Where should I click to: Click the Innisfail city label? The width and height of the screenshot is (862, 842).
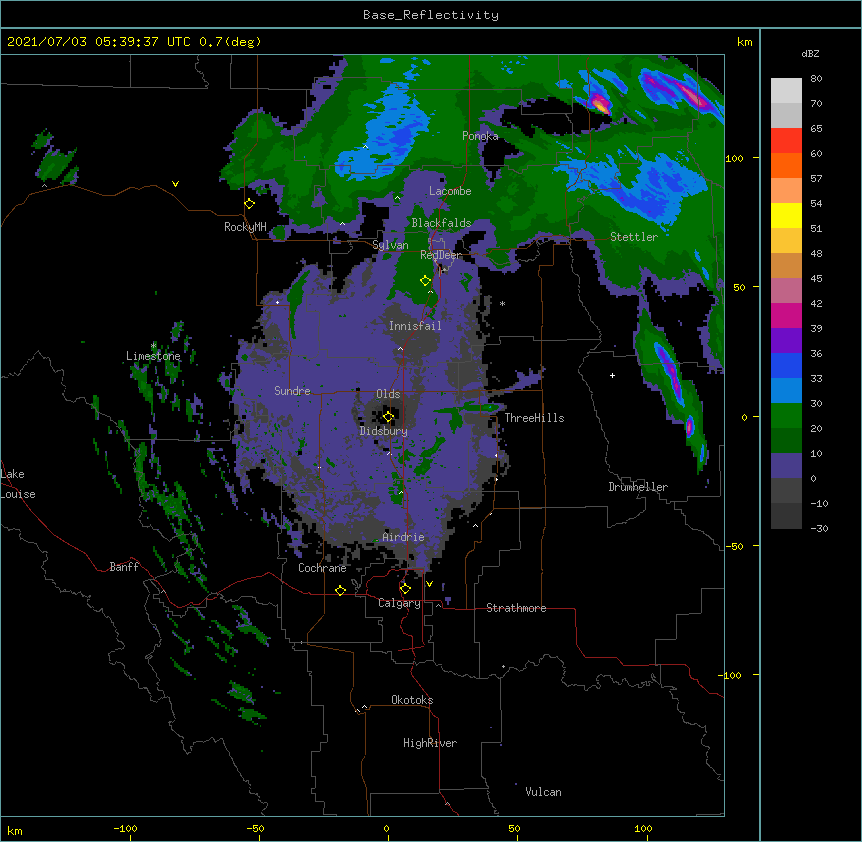click(415, 326)
